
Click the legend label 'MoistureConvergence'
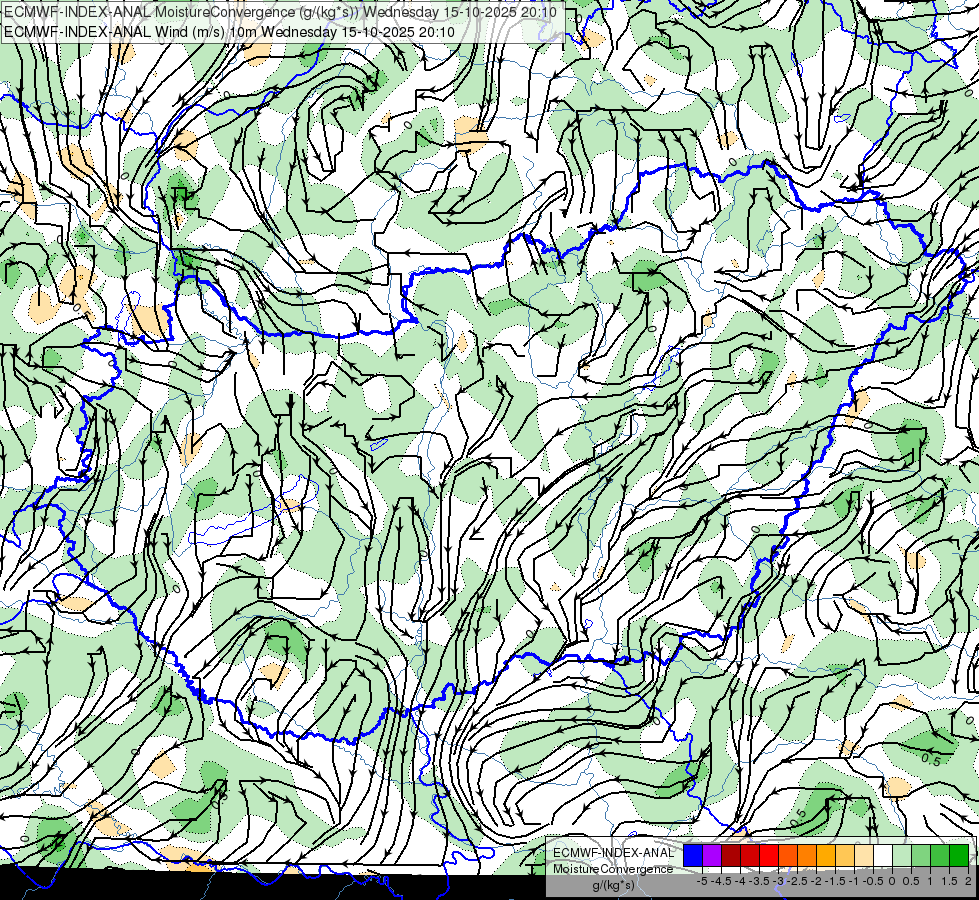point(613,869)
